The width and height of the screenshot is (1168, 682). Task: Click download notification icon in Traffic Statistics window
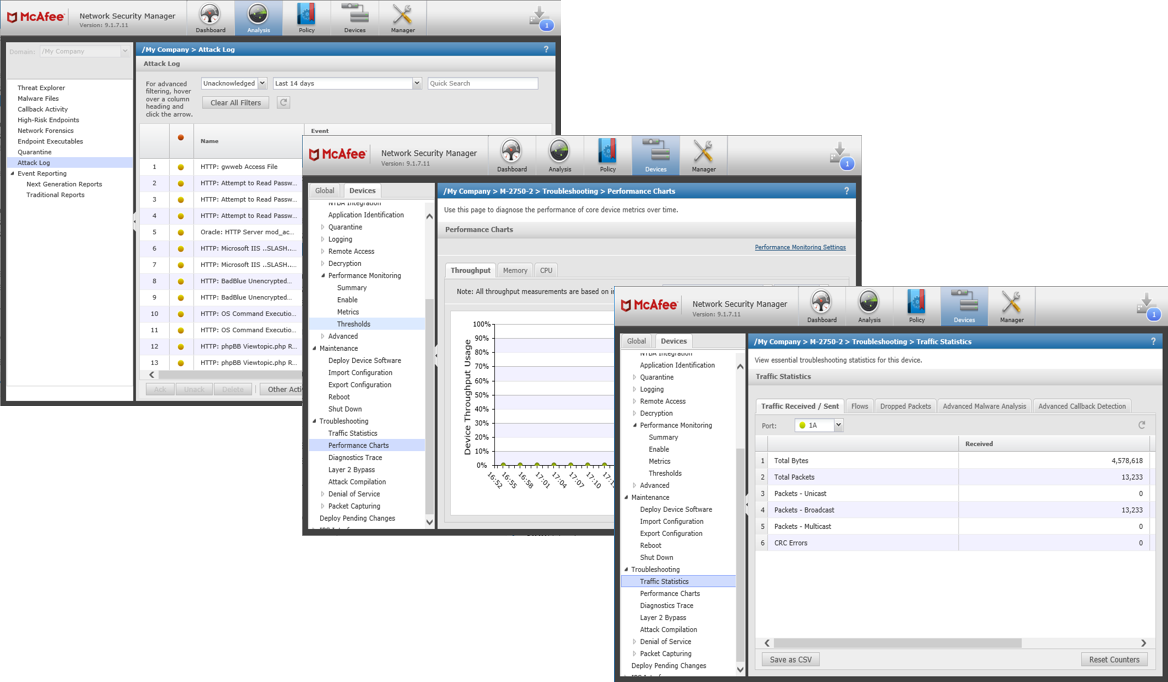point(1149,306)
